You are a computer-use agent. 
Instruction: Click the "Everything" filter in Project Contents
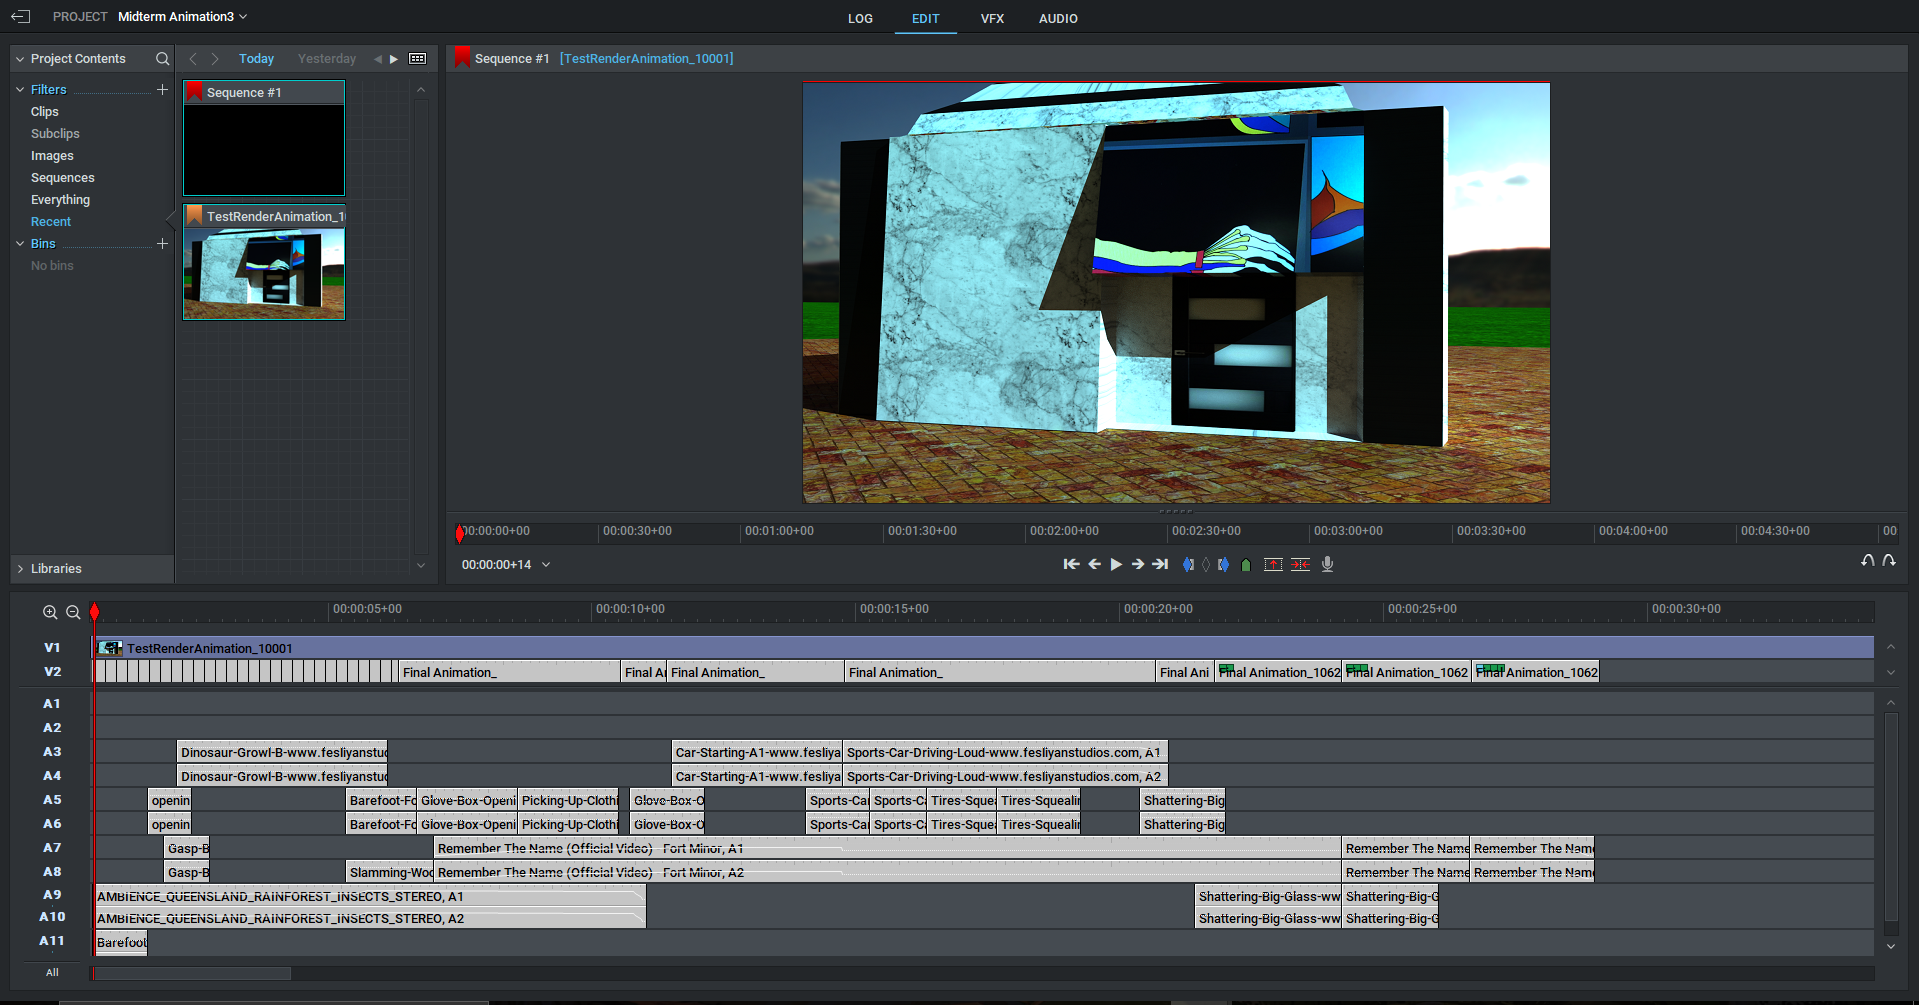click(x=60, y=199)
